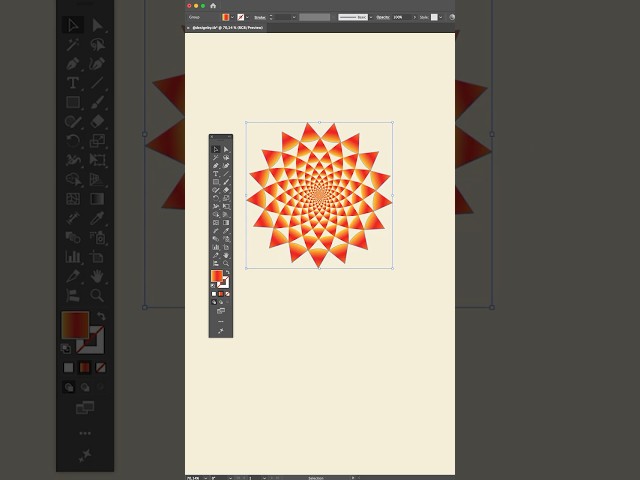Click fill swatch in control bar

226,17
